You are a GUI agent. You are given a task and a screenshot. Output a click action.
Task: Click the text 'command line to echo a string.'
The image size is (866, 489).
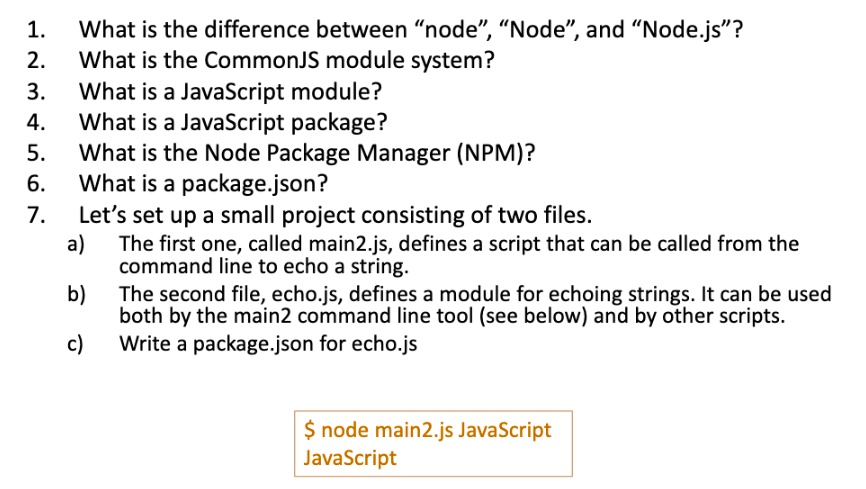point(264,266)
